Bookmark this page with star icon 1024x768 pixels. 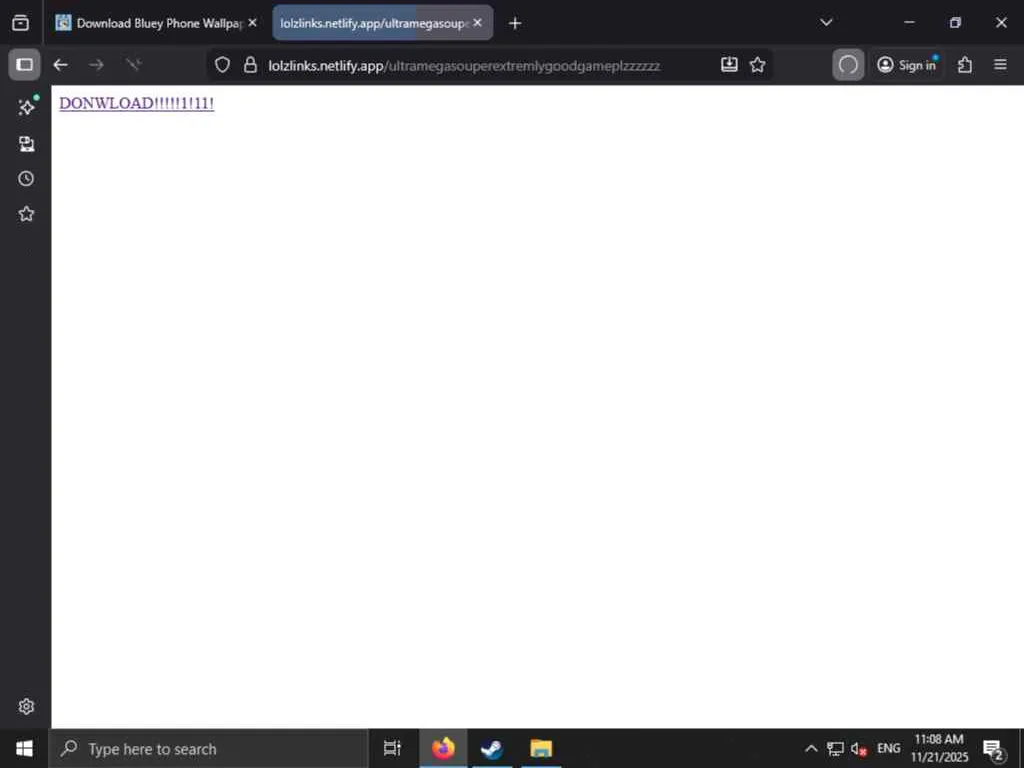click(758, 65)
